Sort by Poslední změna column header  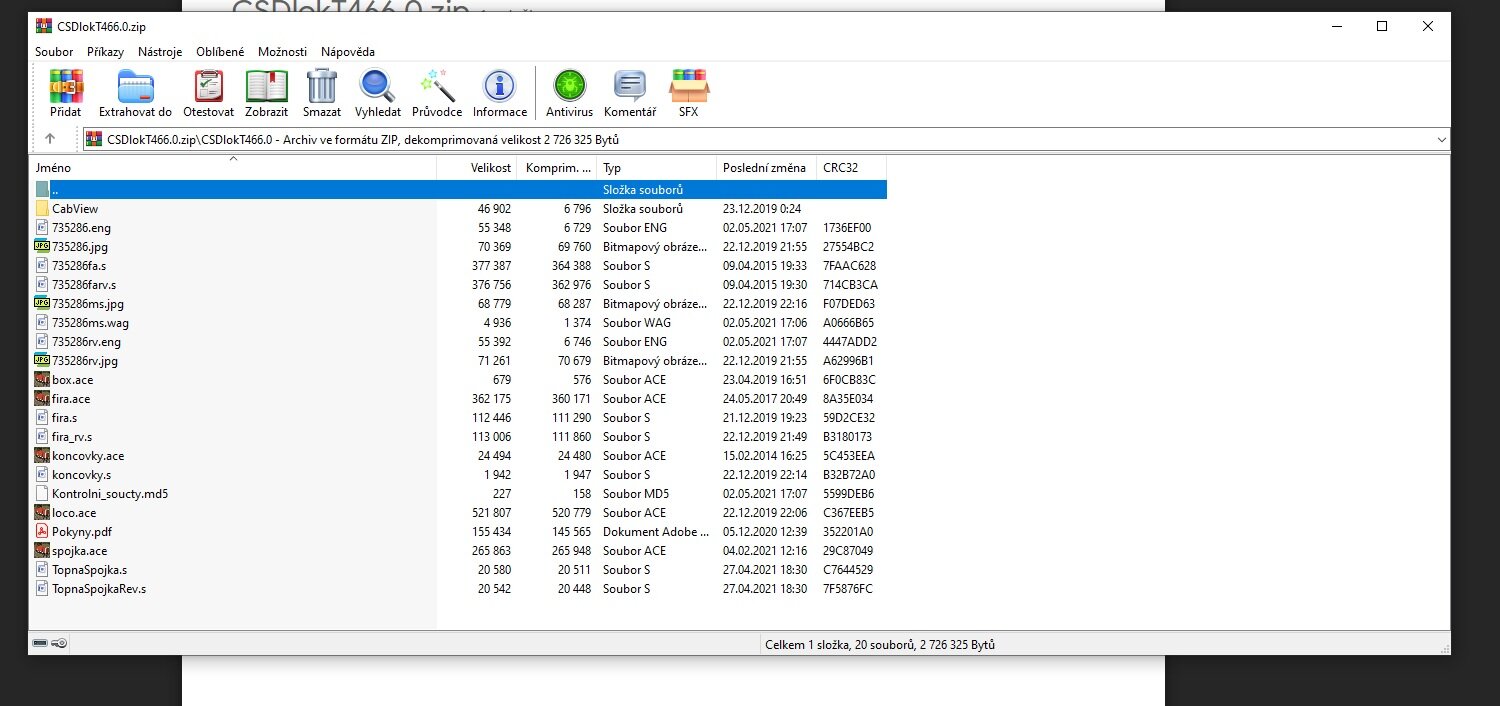(x=764, y=168)
